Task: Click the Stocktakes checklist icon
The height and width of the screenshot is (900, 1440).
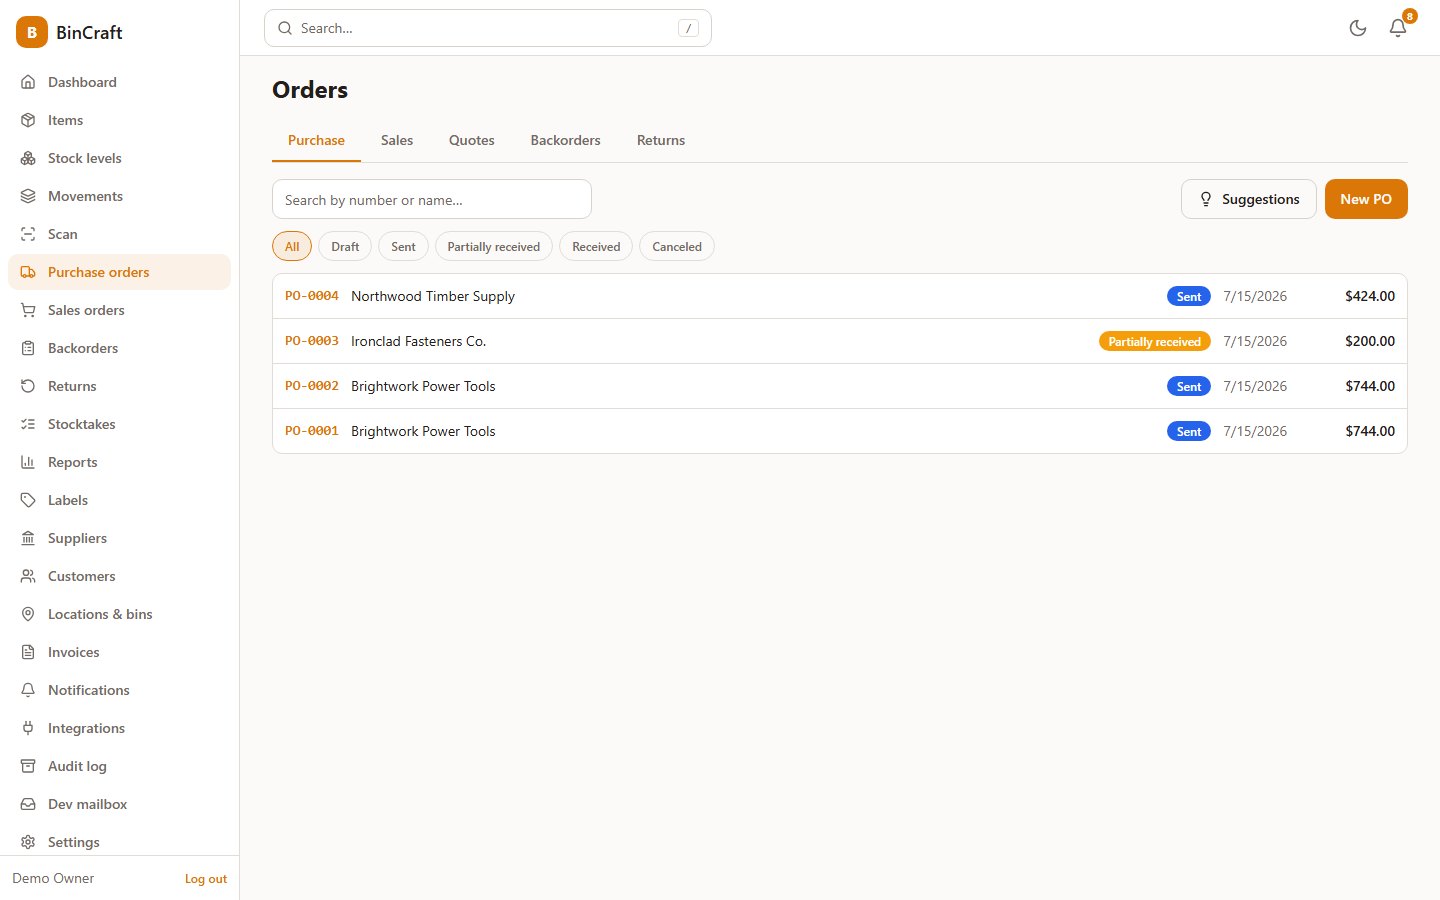Action: pyautogui.click(x=28, y=424)
